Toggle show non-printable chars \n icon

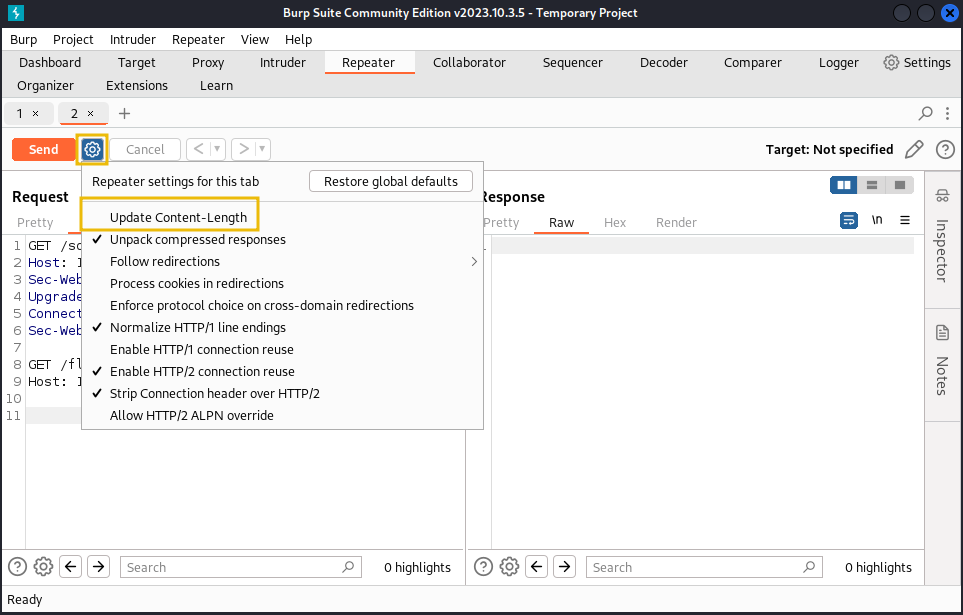tap(877, 220)
